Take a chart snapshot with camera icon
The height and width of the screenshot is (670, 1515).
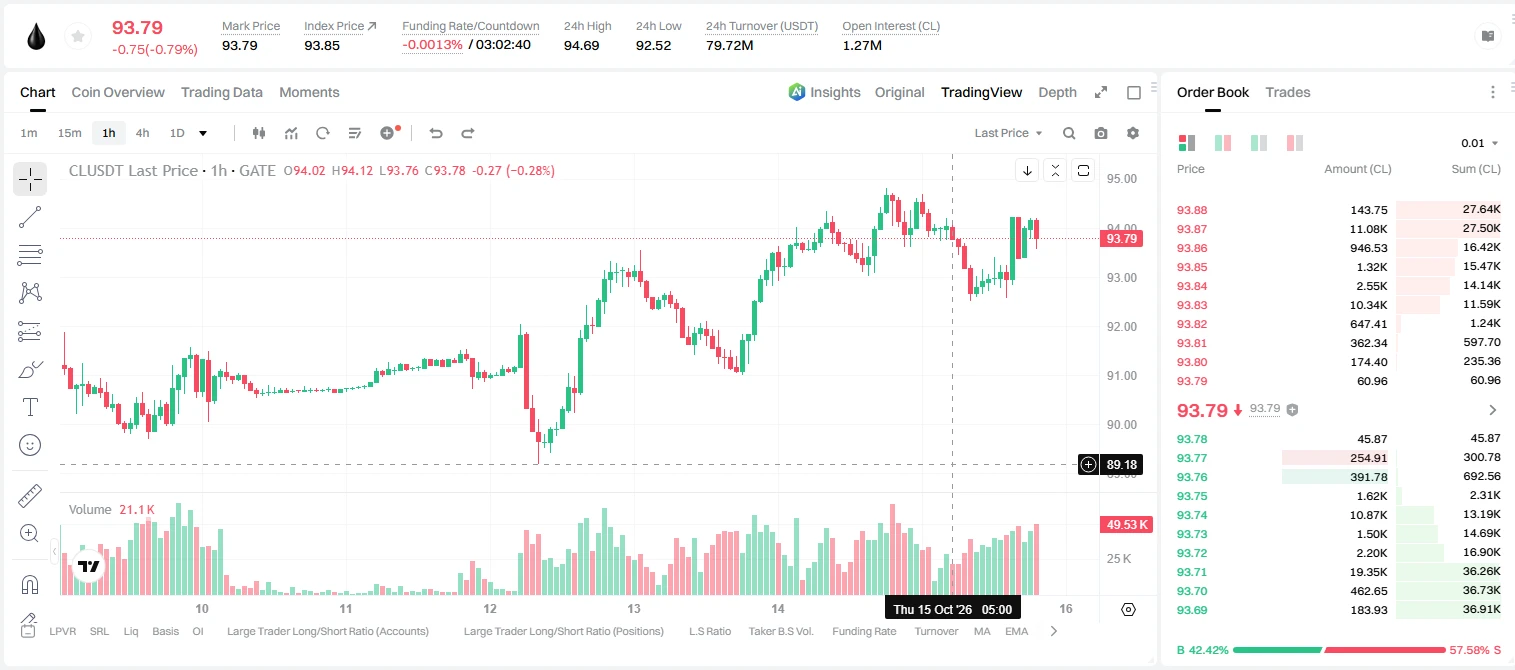[x=1101, y=133]
